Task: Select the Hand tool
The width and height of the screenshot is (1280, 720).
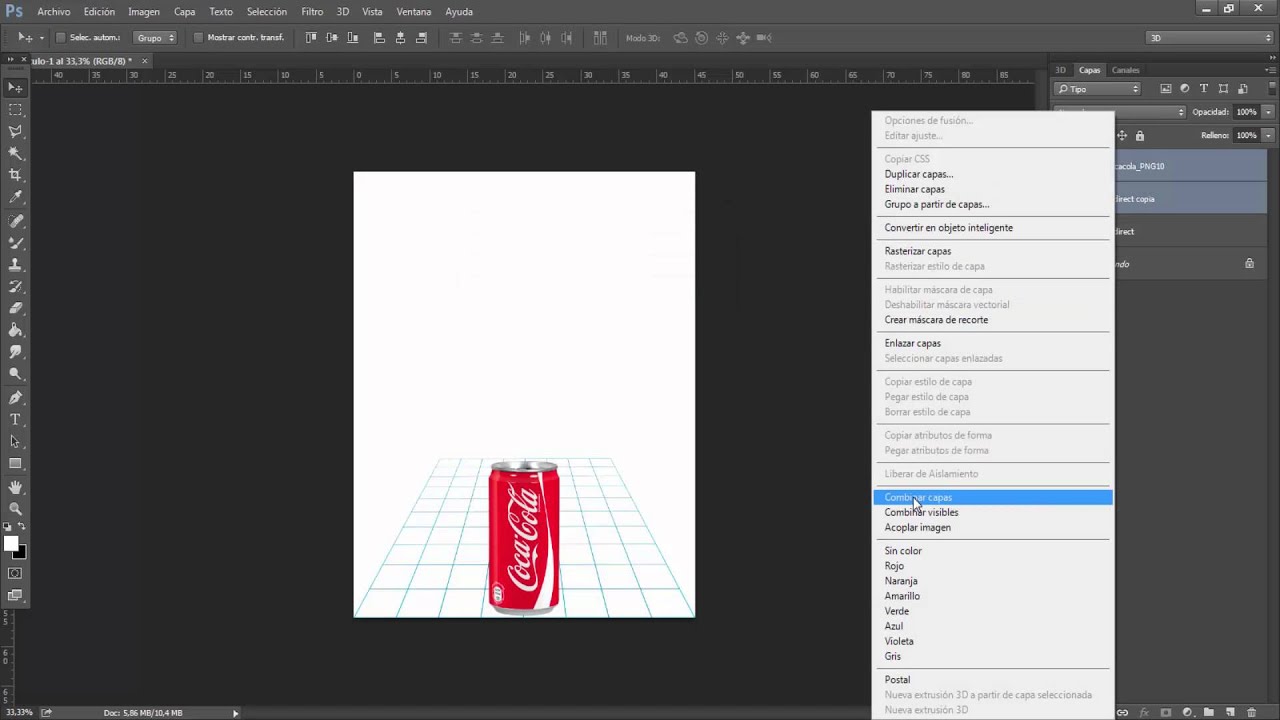Action: tap(15, 487)
